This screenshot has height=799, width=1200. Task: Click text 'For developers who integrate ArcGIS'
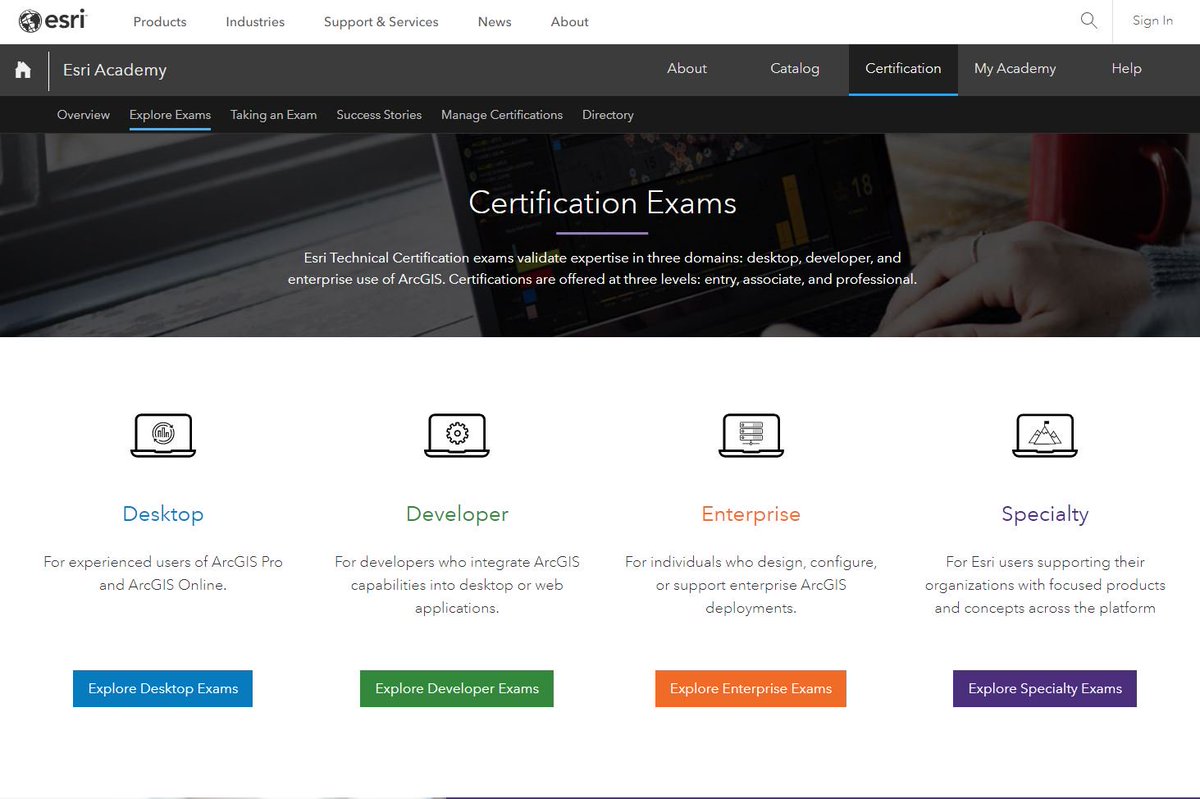[457, 562]
